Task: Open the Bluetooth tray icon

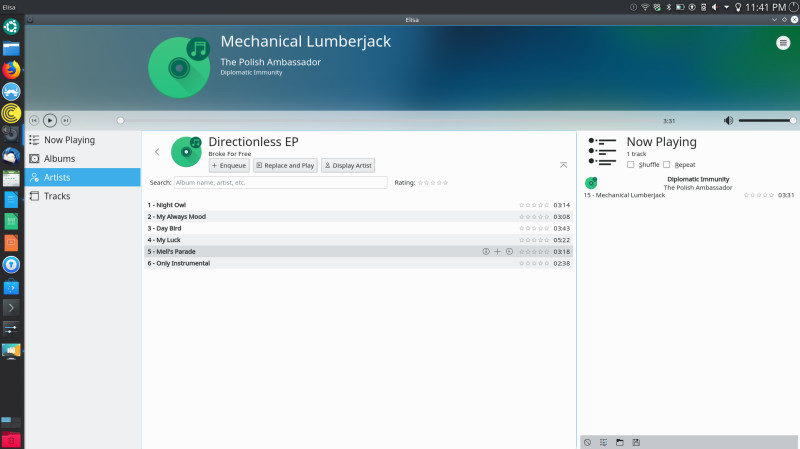Action: tap(668, 7)
